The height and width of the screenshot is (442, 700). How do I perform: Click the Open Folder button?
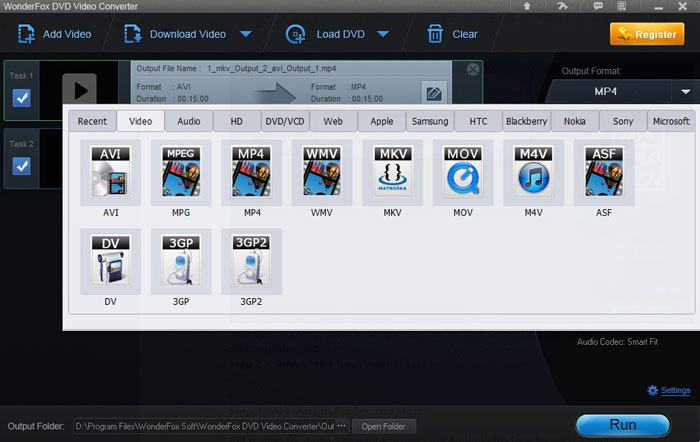[383, 426]
